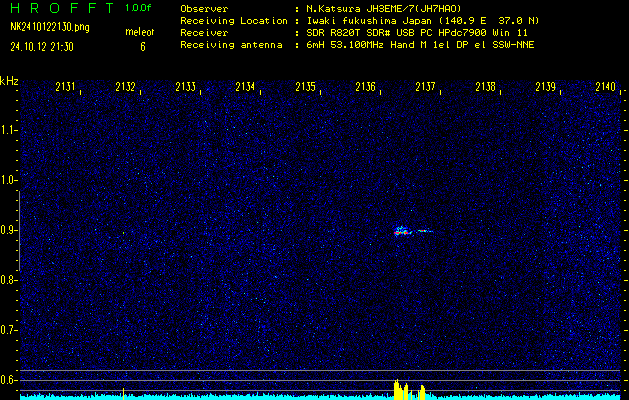The width and height of the screenshot is (629, 400).
Task: Click the NK2410122130.png filename
Action: [48, 29]
